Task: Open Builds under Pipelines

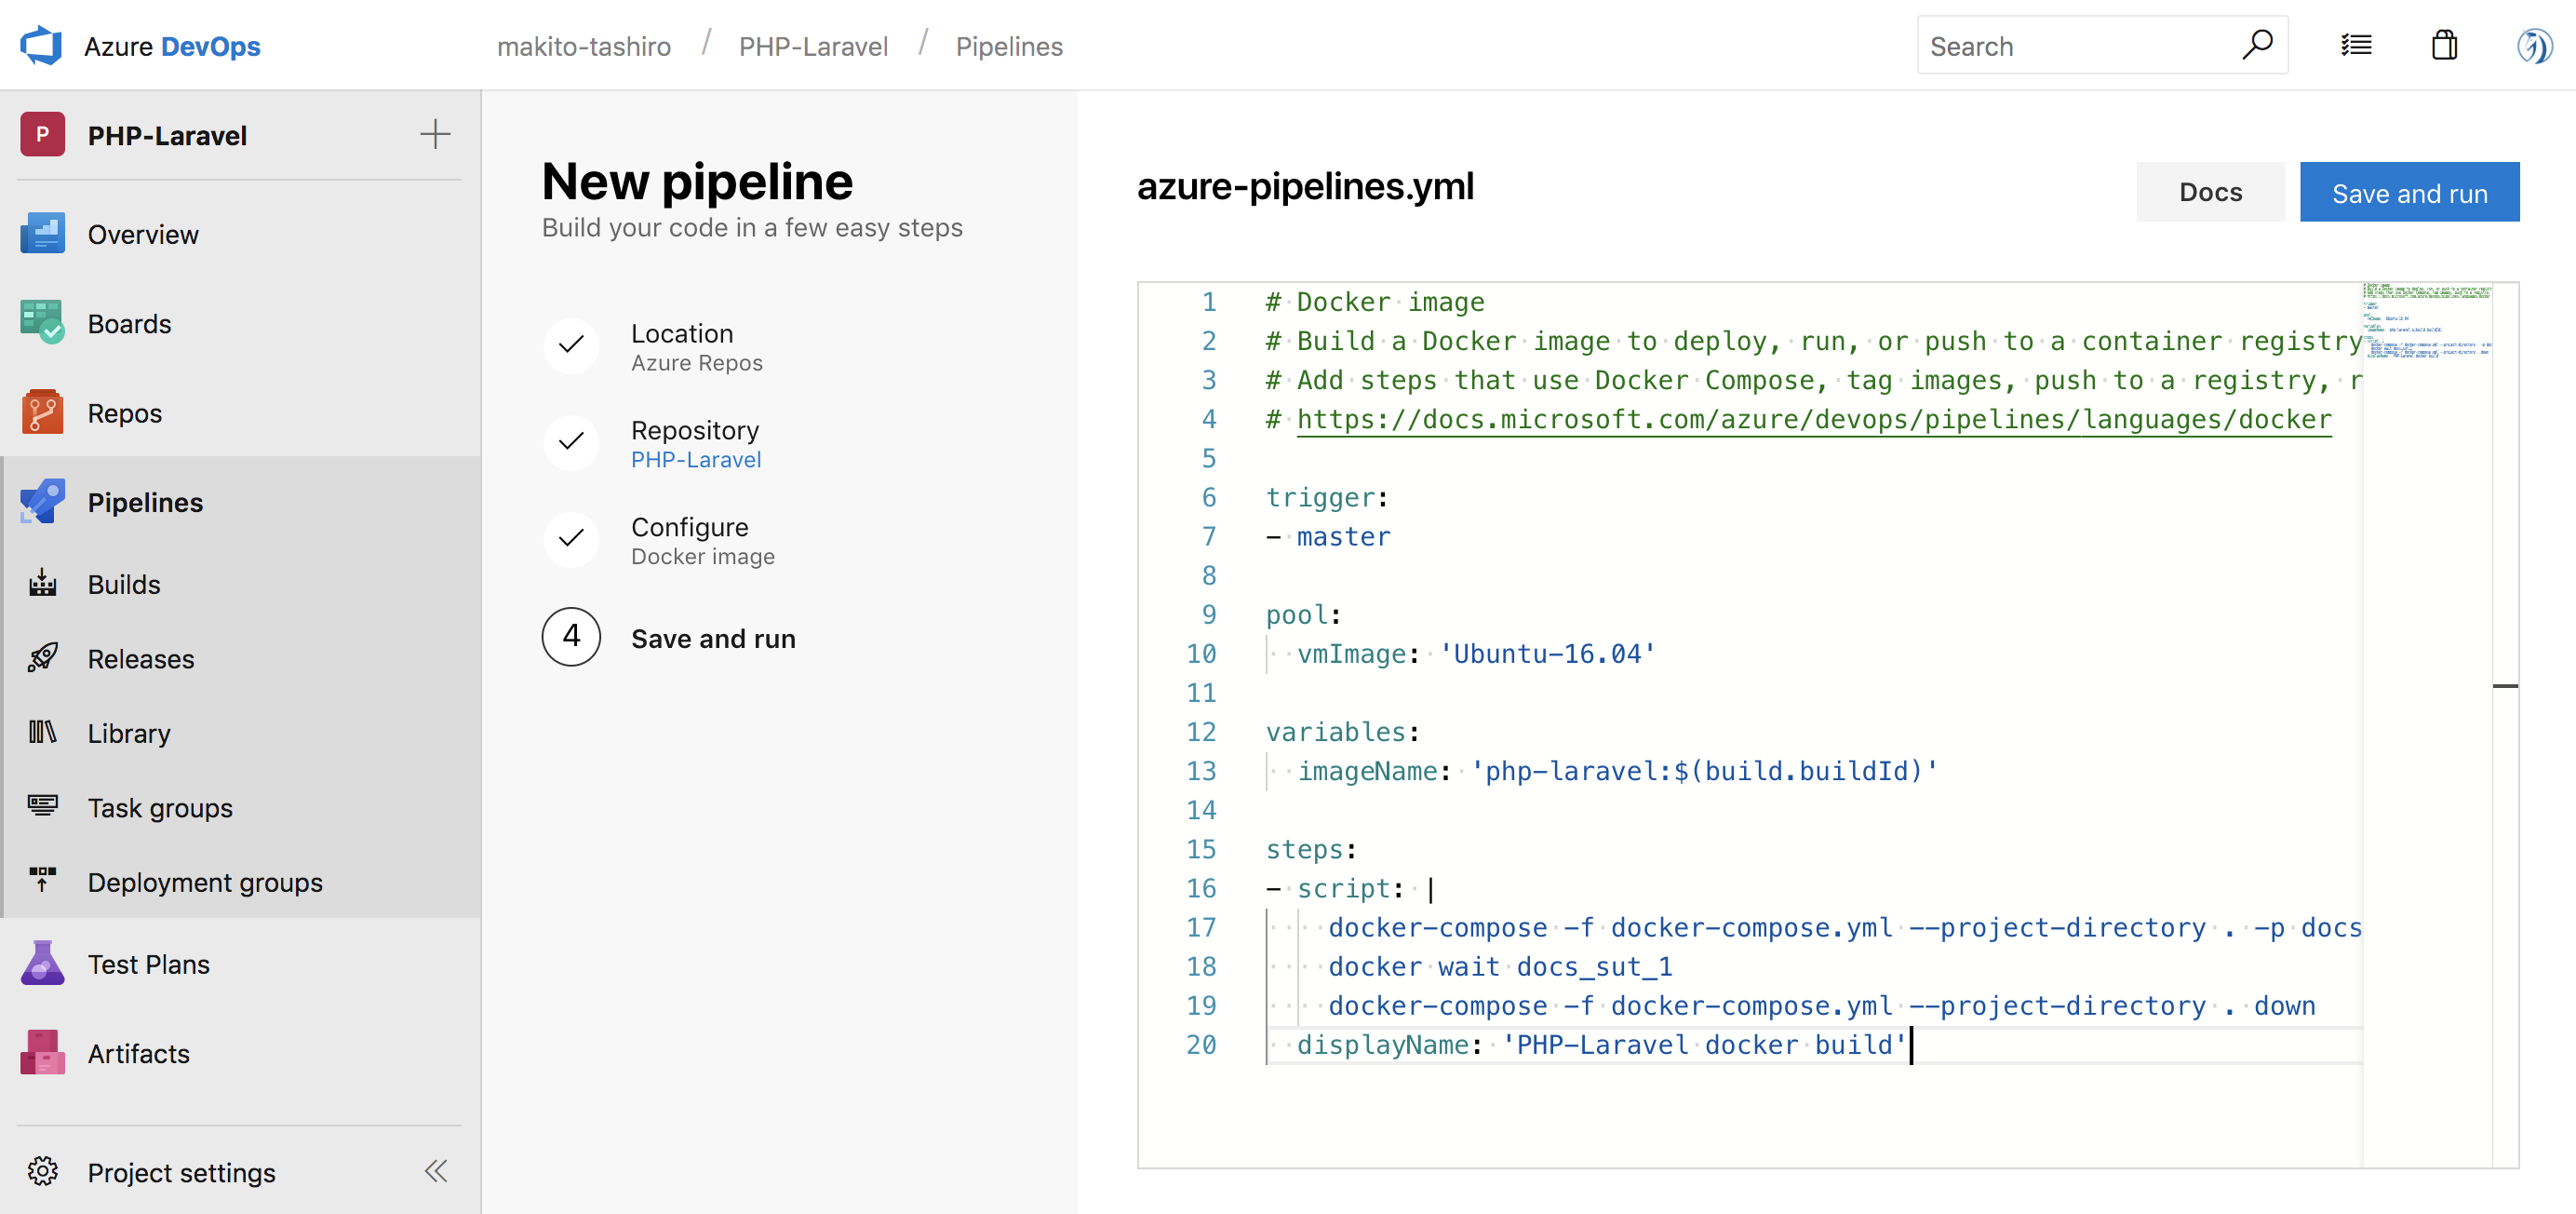Action: click(x=123, y=584)
